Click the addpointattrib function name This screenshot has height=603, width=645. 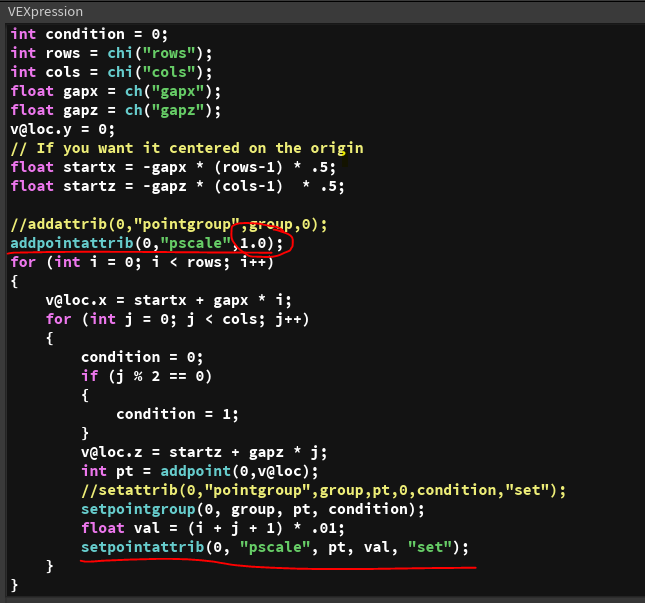(71, 243)
